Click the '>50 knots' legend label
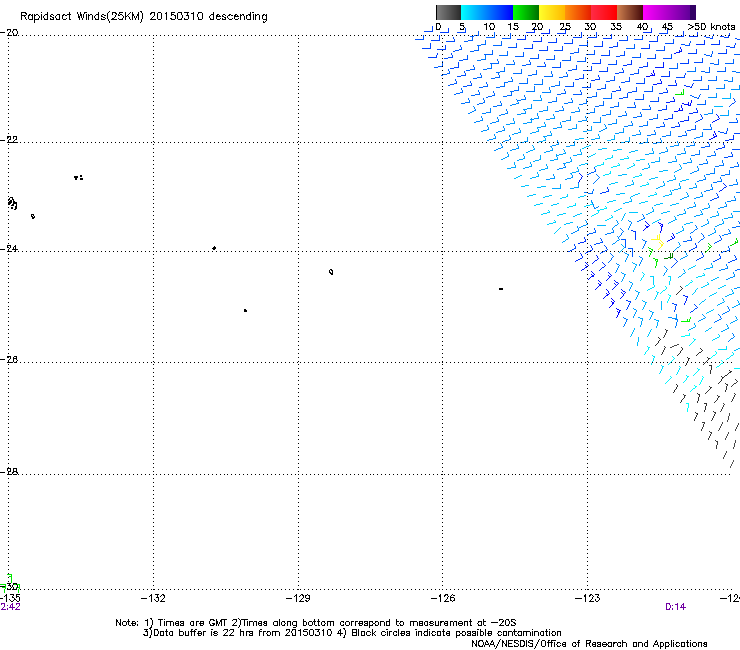This screenshot has height=650, width=740. (711, 27)
